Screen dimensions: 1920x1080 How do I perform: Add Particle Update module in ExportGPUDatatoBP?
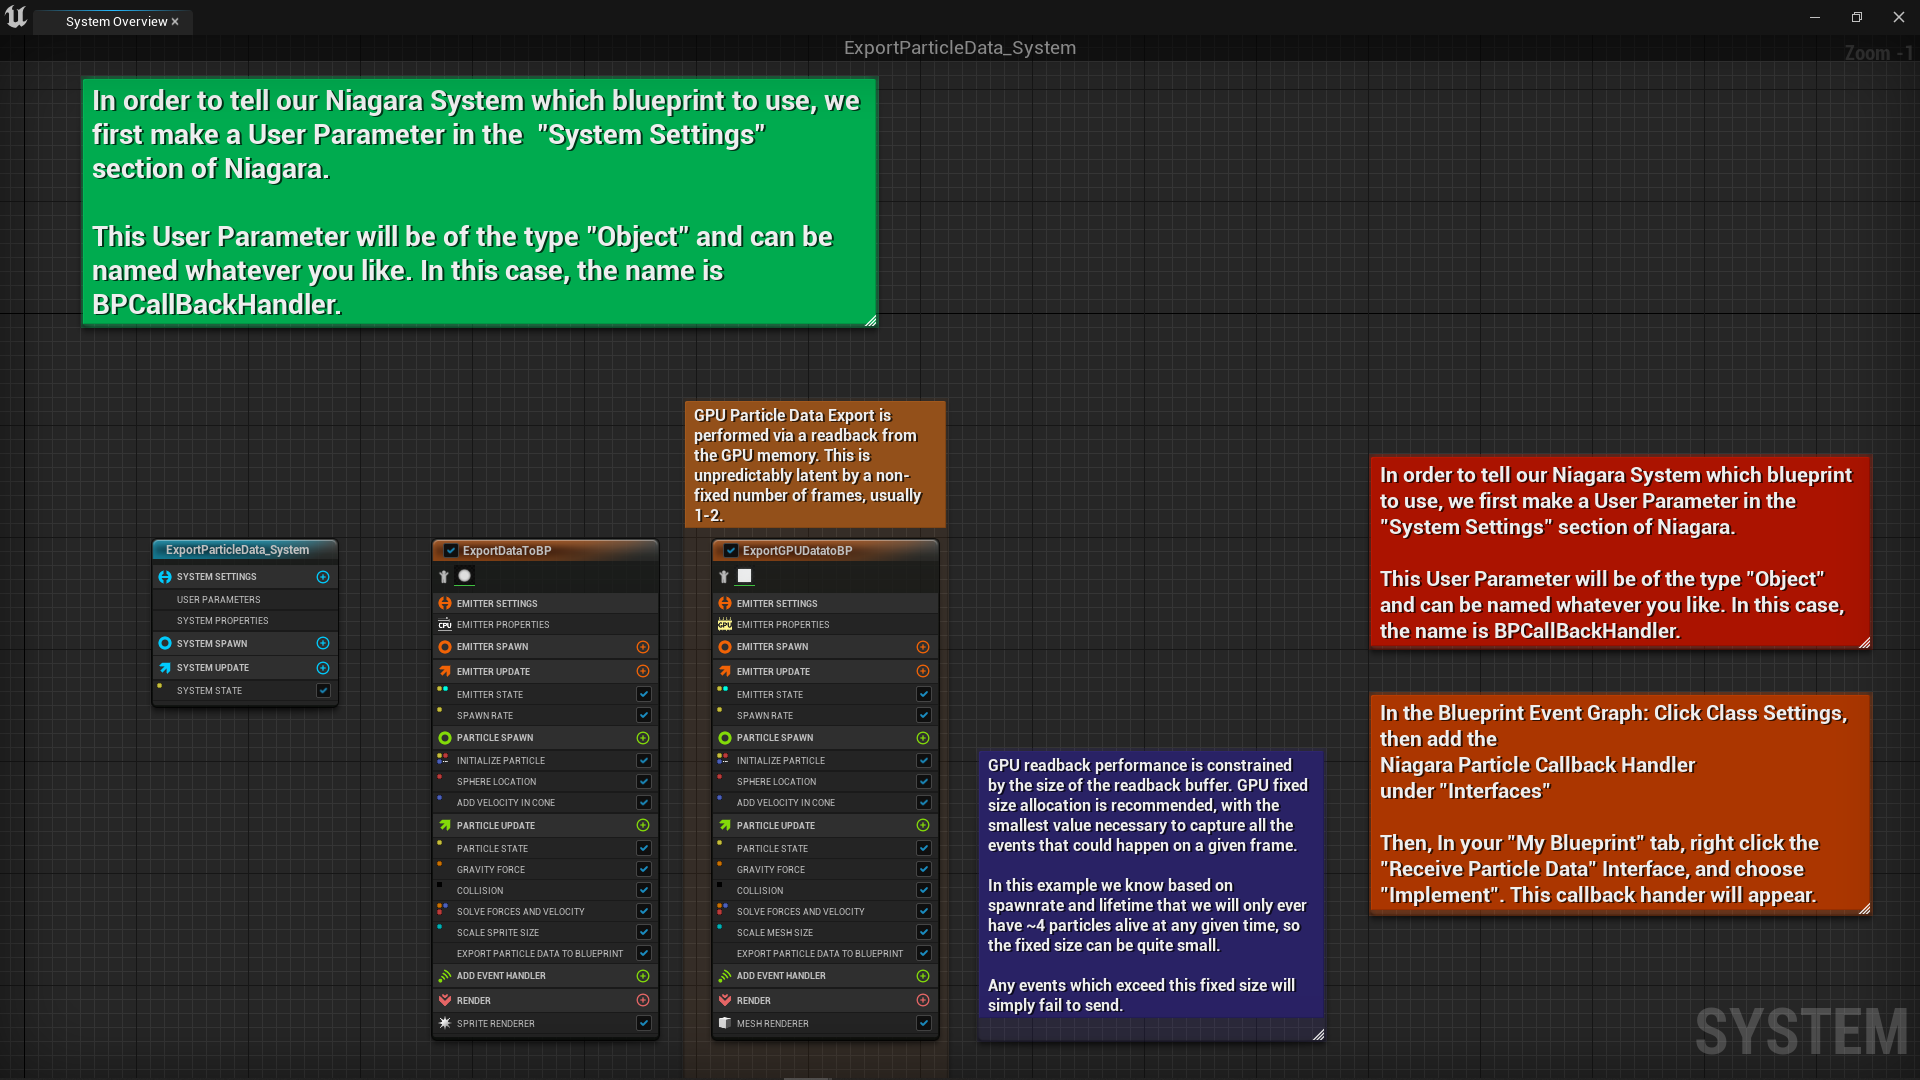click(x=923, y=825)
